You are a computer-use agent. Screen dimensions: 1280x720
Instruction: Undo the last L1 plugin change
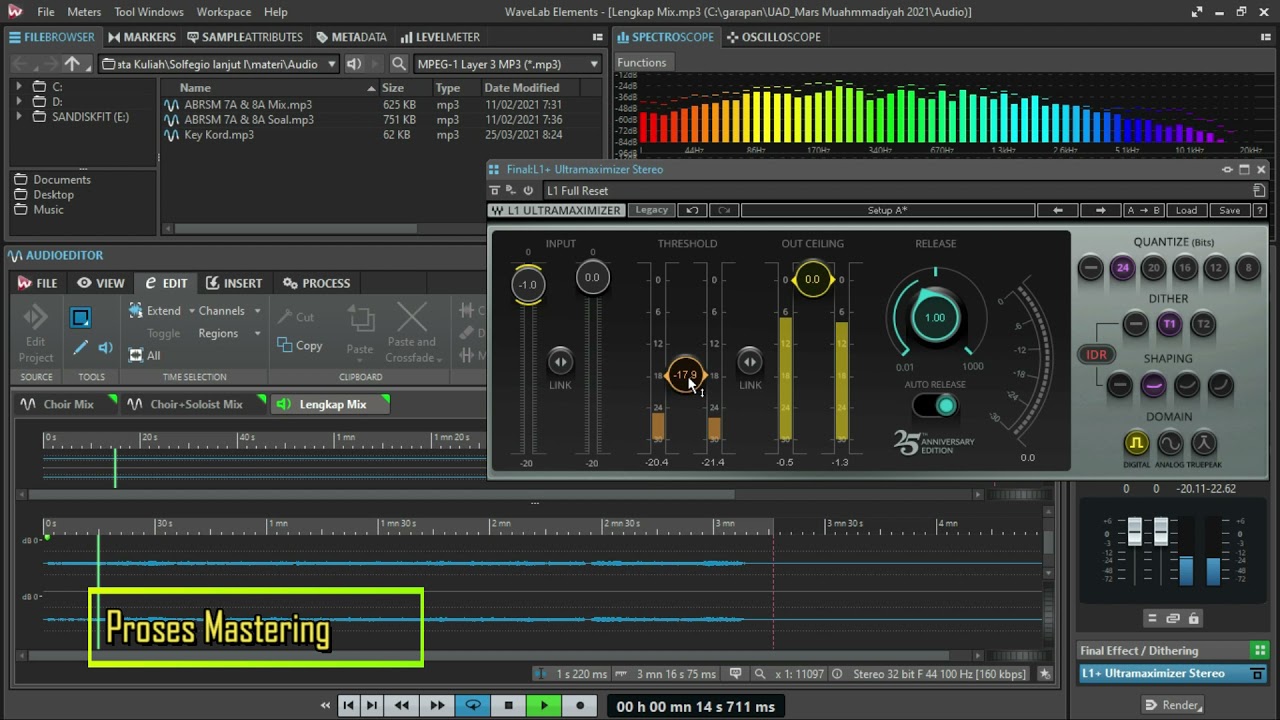692,211
